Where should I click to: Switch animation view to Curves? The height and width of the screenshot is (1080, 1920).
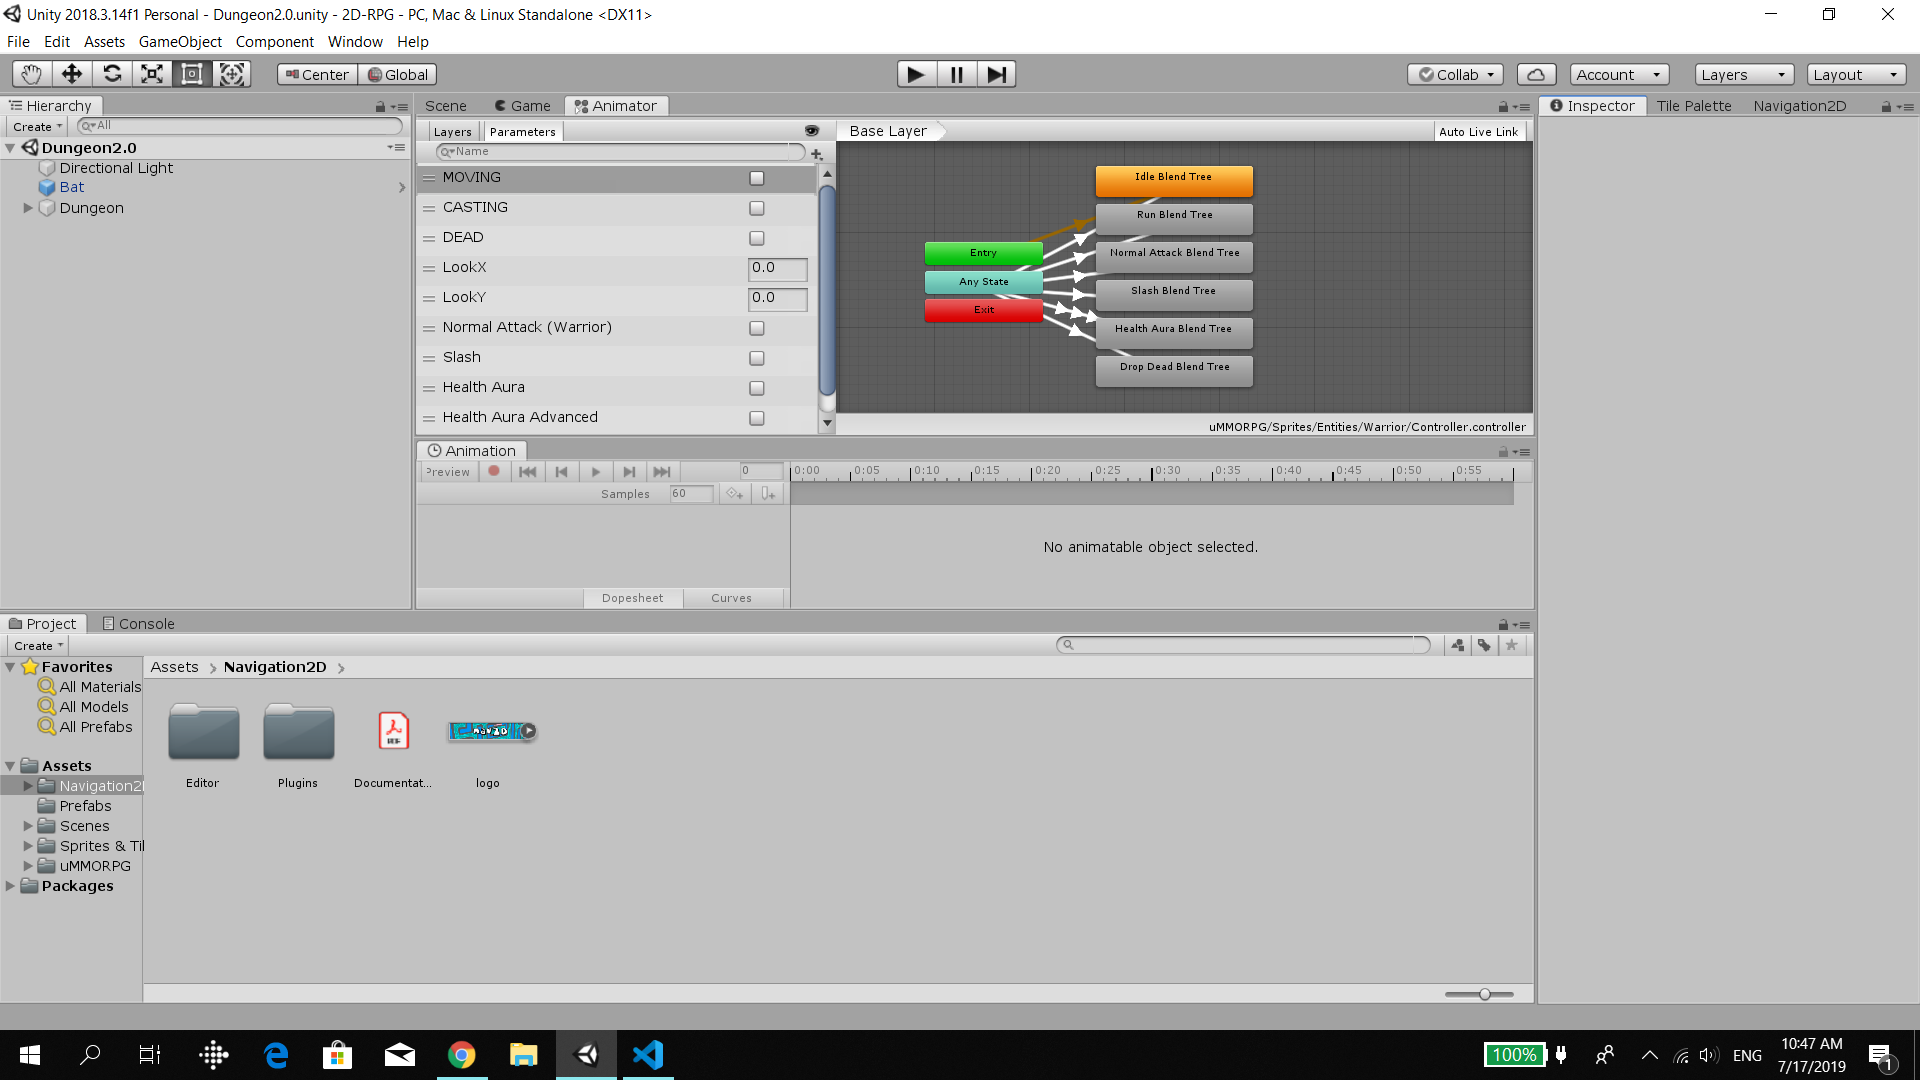732,597
